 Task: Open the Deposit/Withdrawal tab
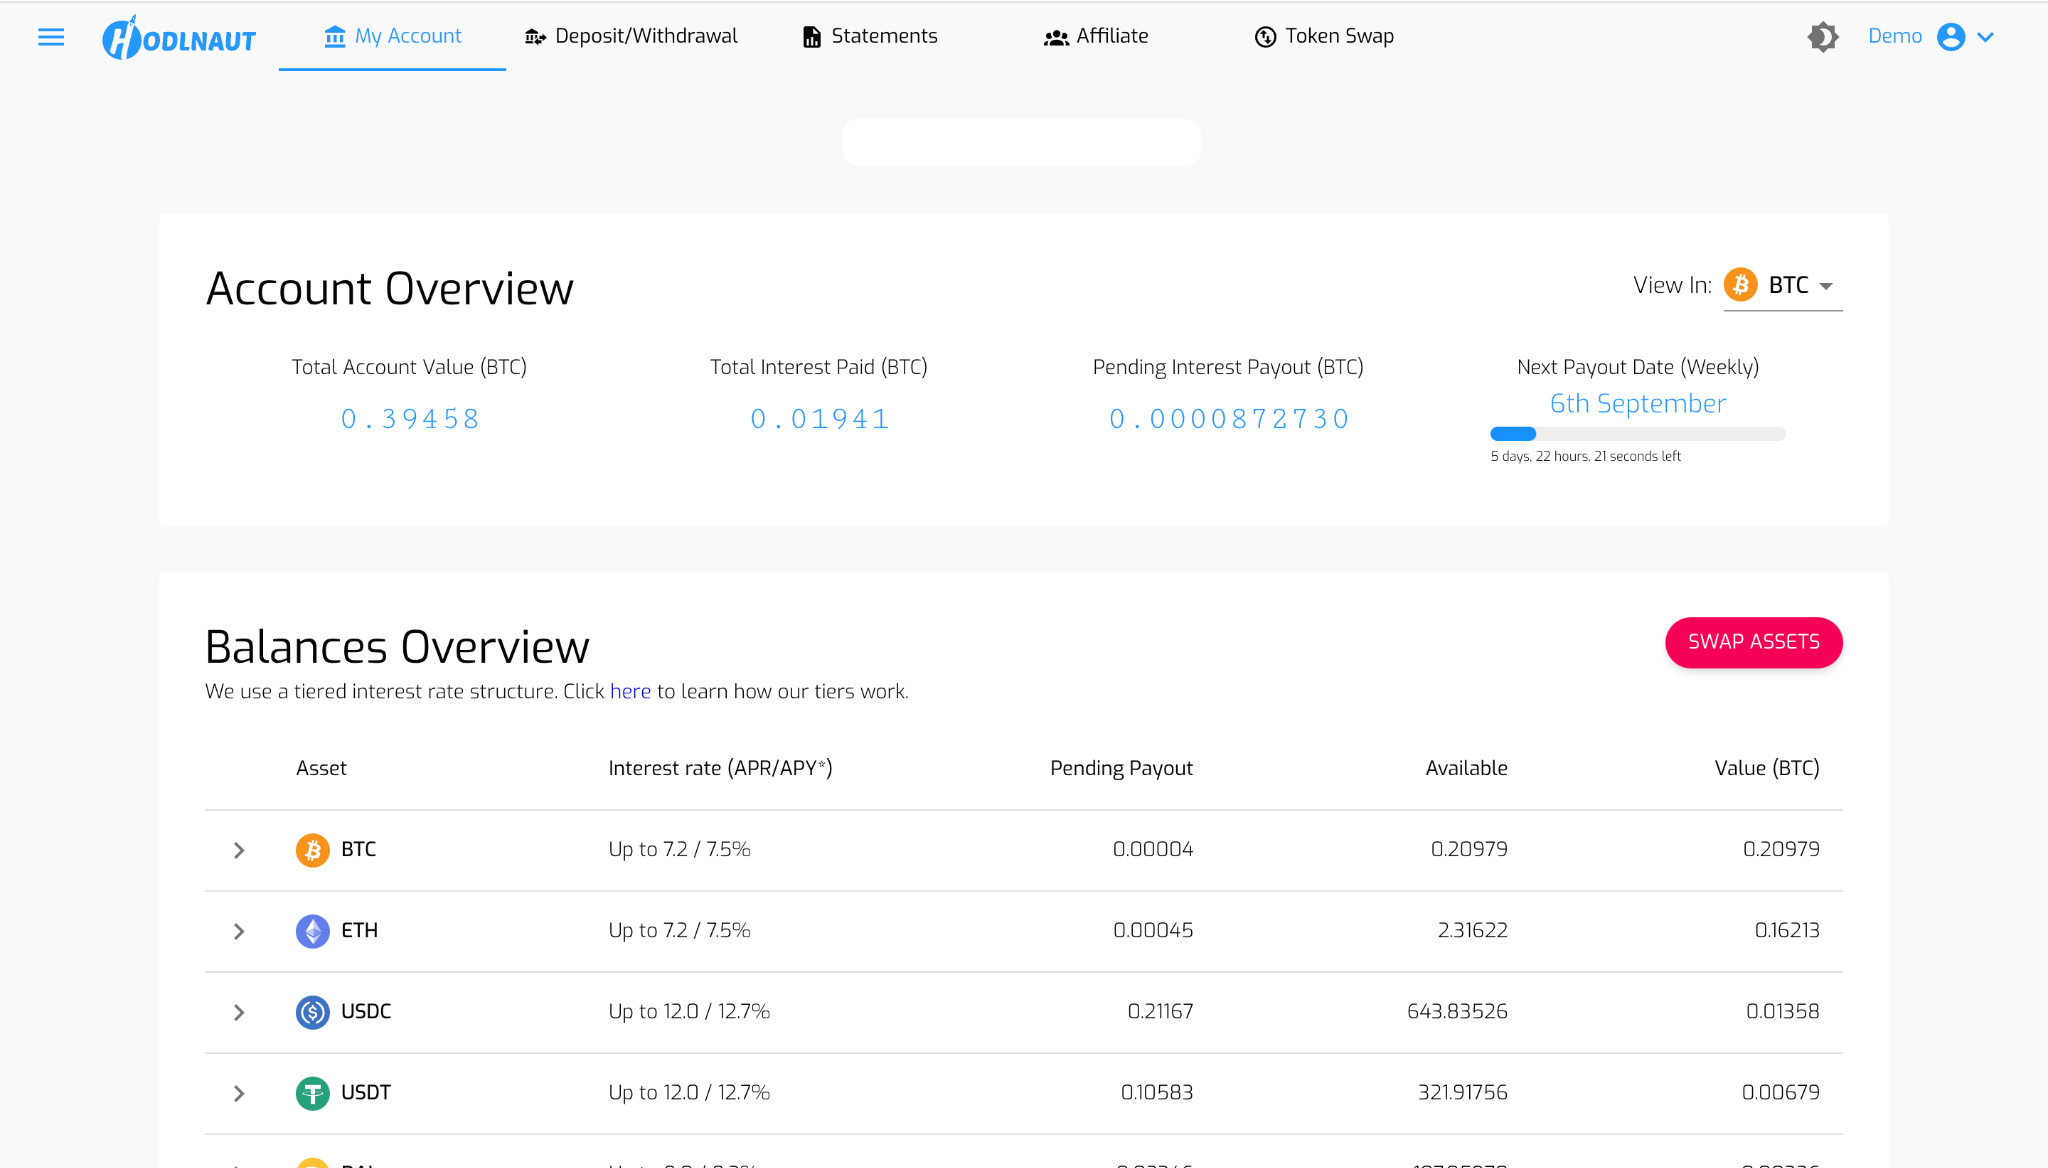(x=631, y=37)
